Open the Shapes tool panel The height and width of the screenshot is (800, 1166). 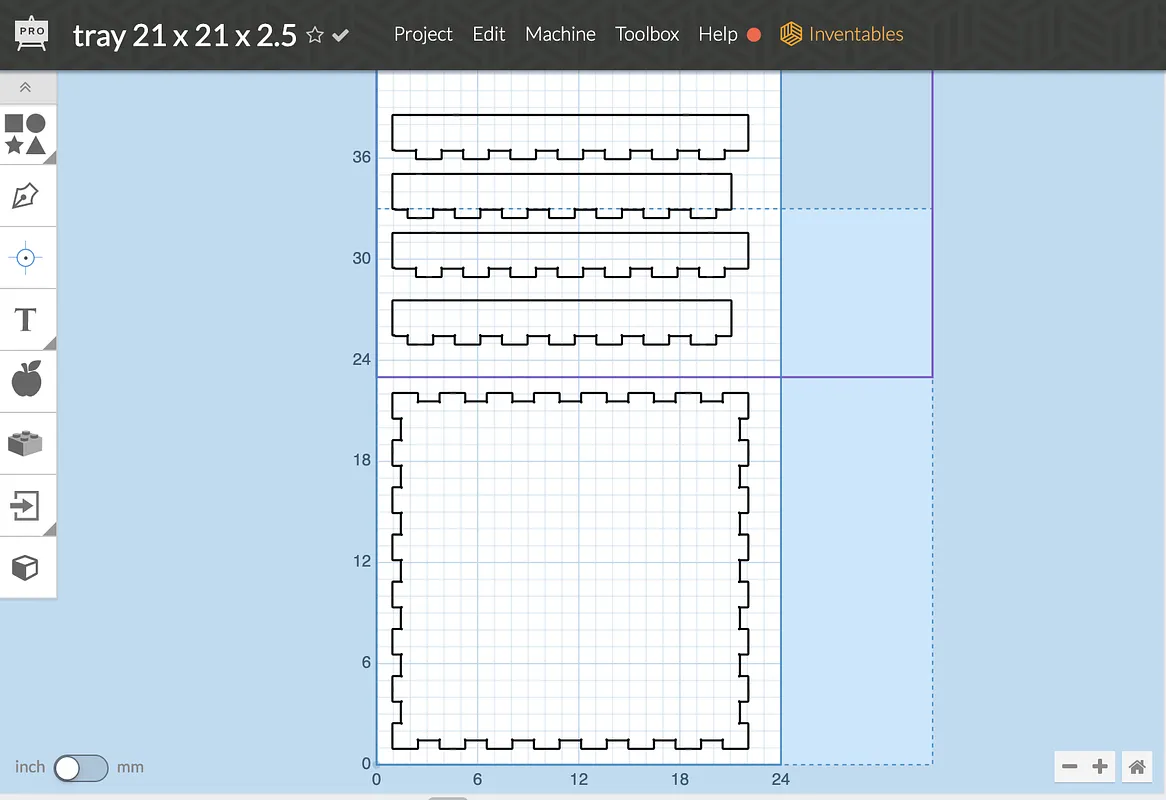coord(26,134)
